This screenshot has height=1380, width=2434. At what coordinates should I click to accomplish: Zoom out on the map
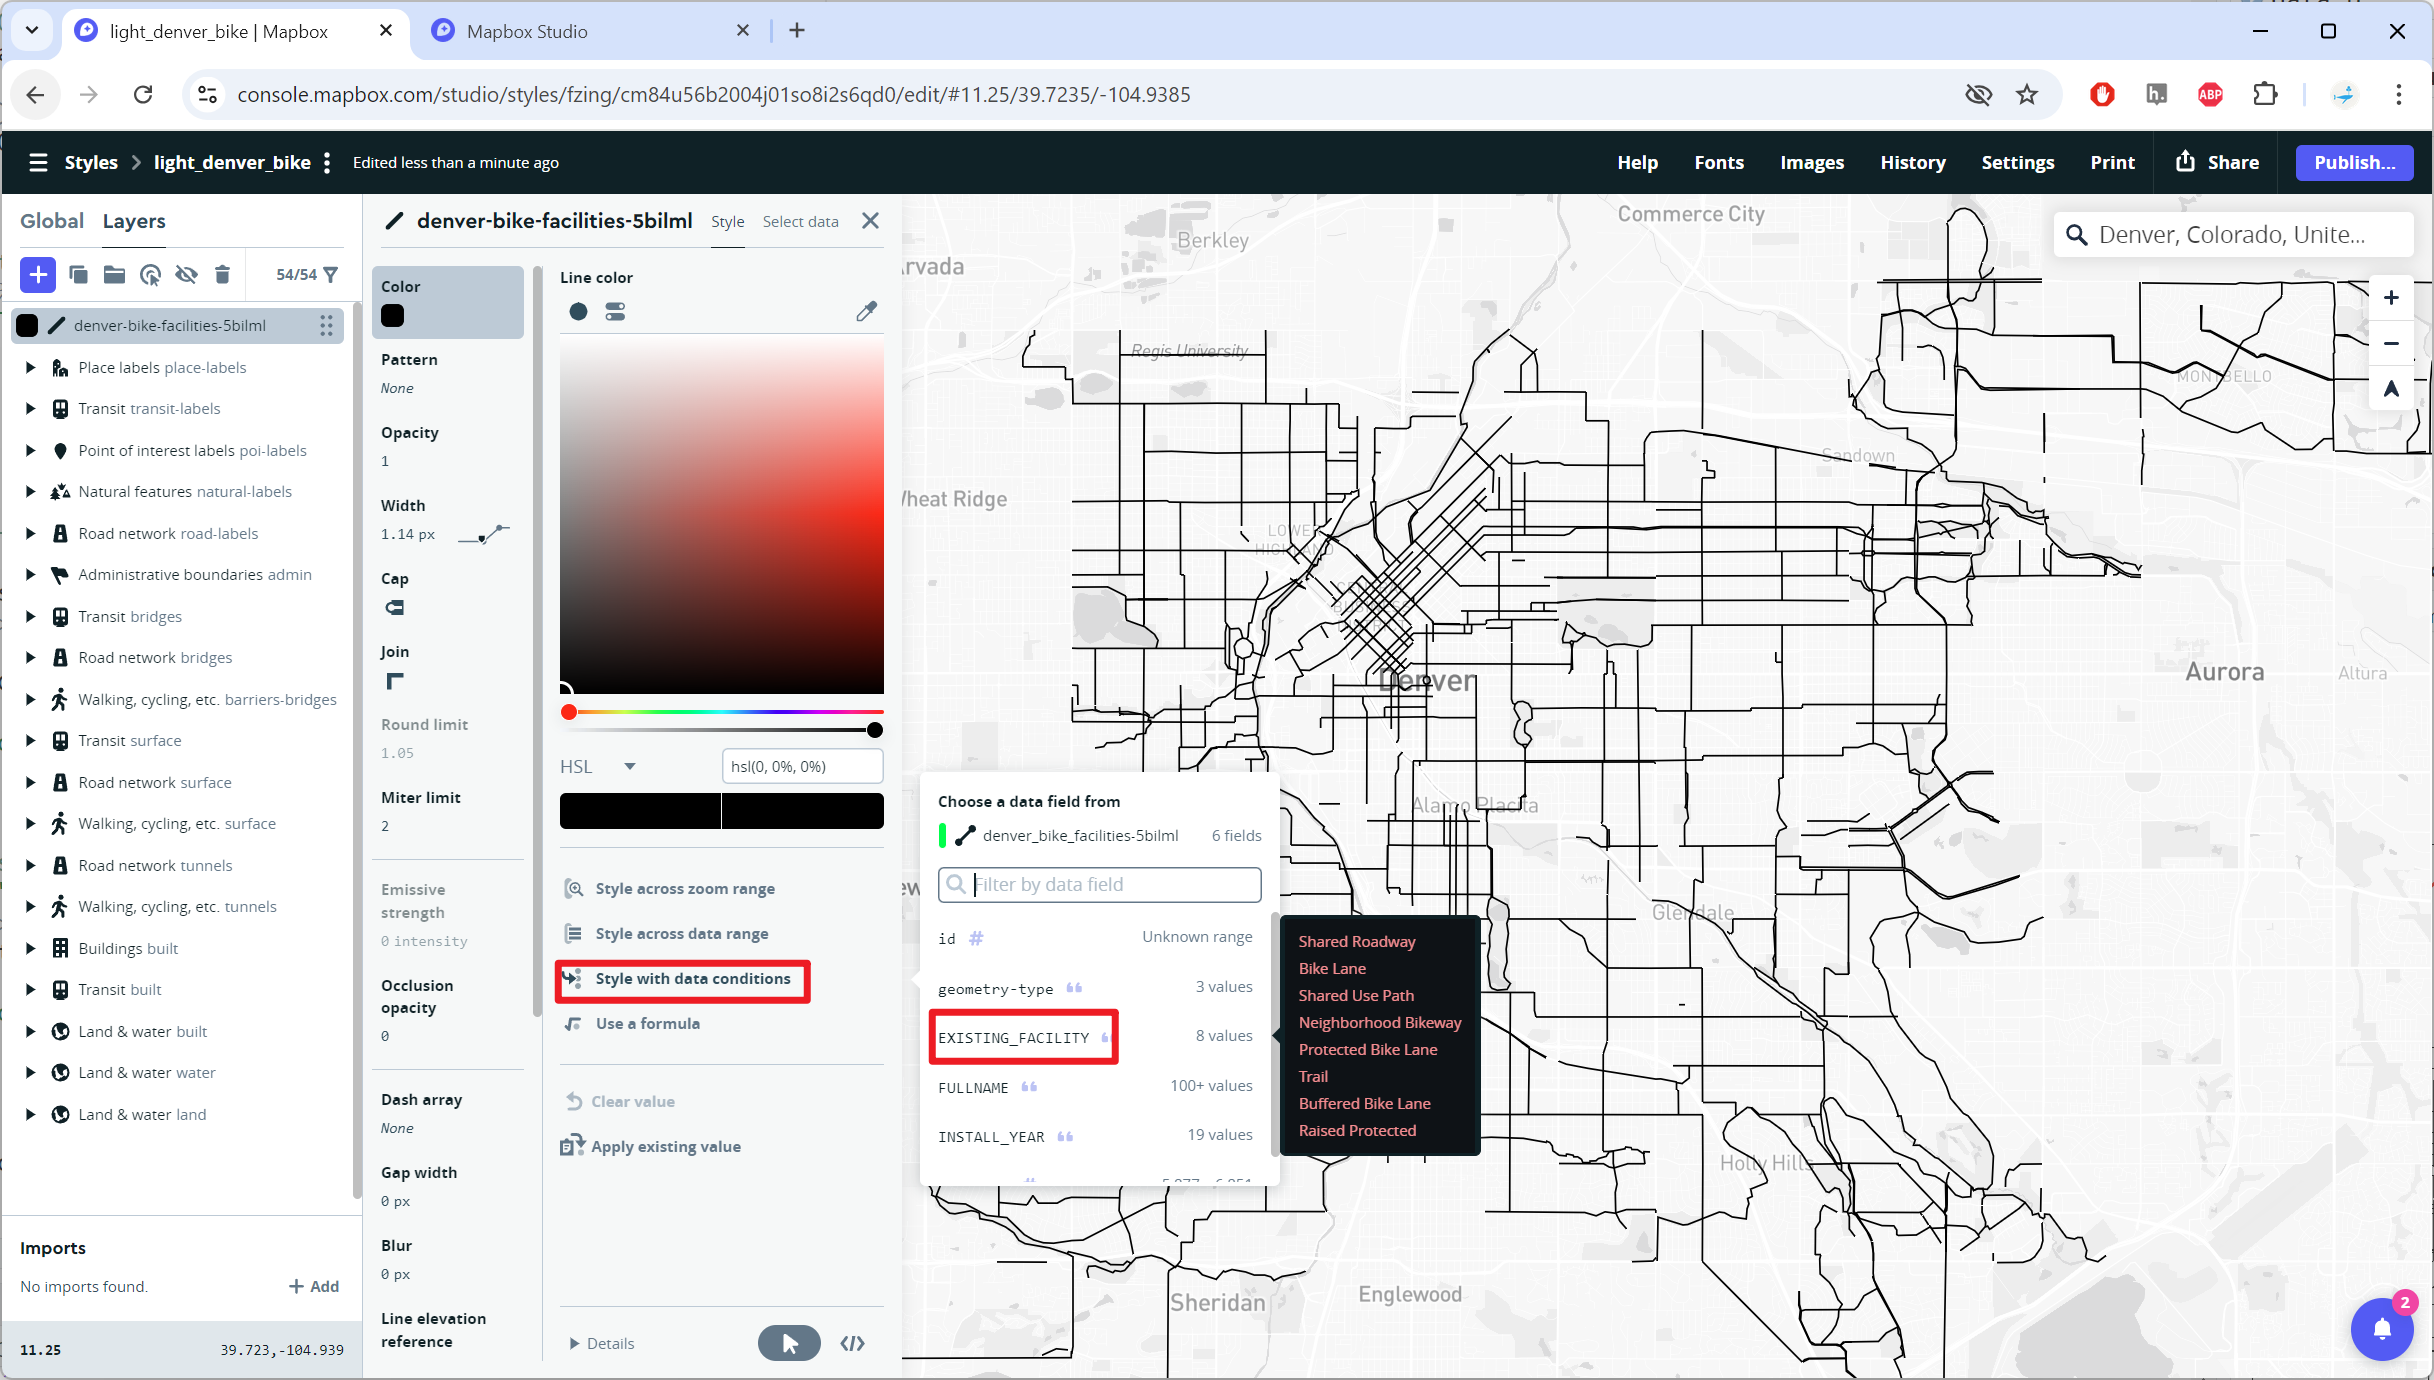(x=2391, y=343)
